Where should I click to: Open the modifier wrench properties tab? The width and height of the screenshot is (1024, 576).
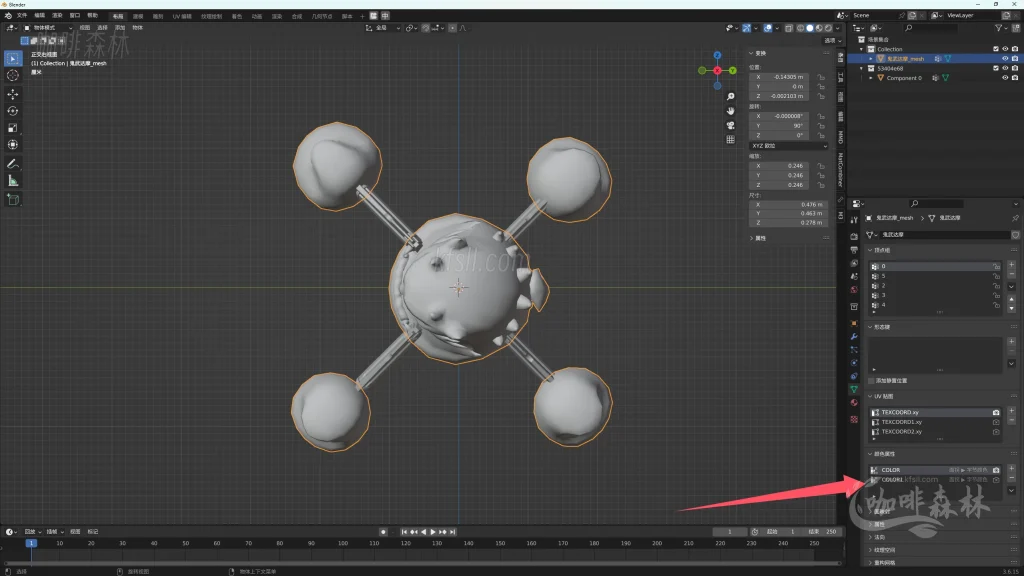tap(854, 336)
